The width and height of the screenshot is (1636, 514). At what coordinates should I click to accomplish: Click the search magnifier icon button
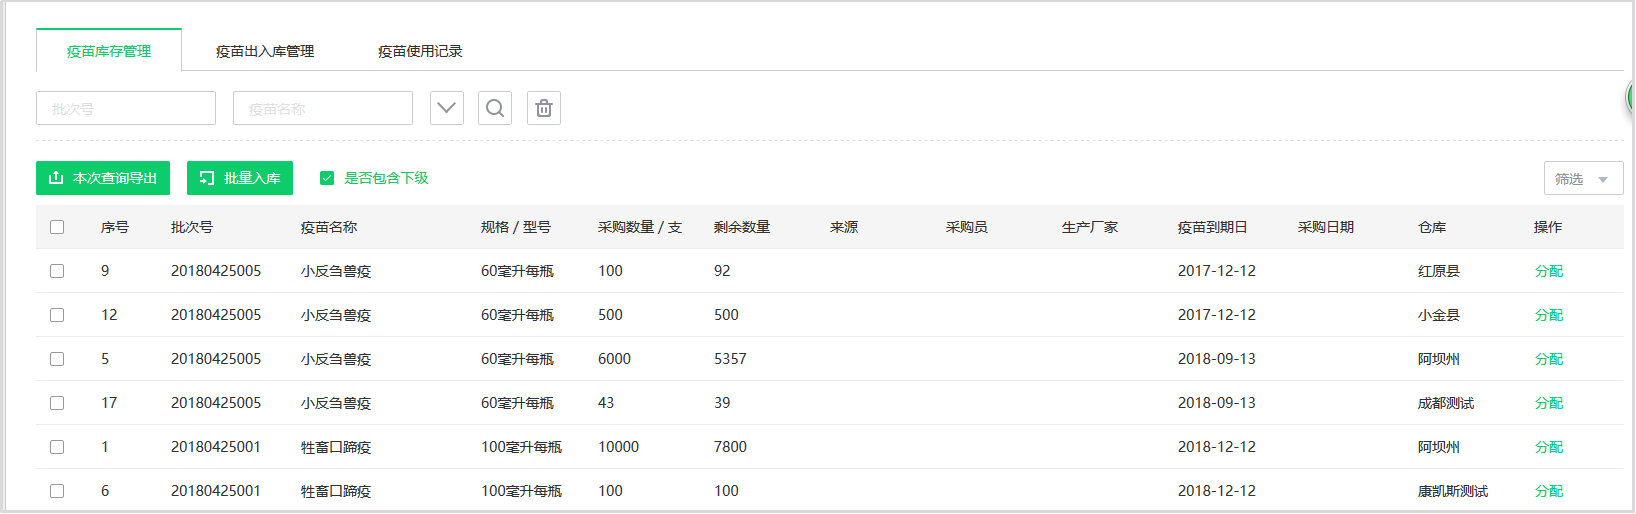[x=495, y=108]
